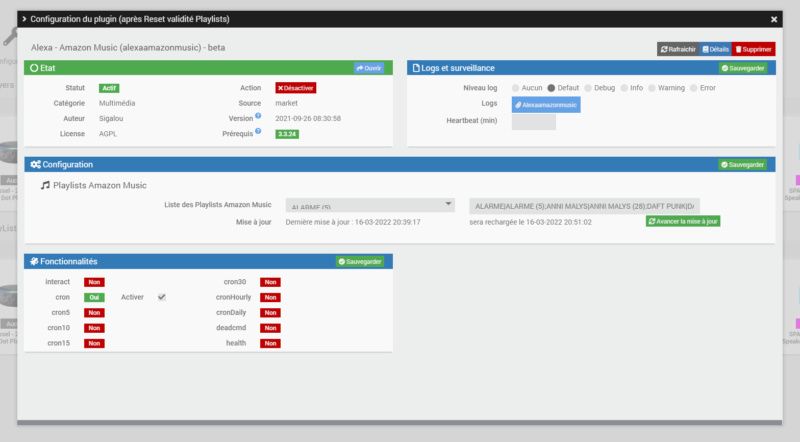Click the playlists string text field
This screenshot has width=800, height=442.
pyautogui.click(x=584, y=206)
